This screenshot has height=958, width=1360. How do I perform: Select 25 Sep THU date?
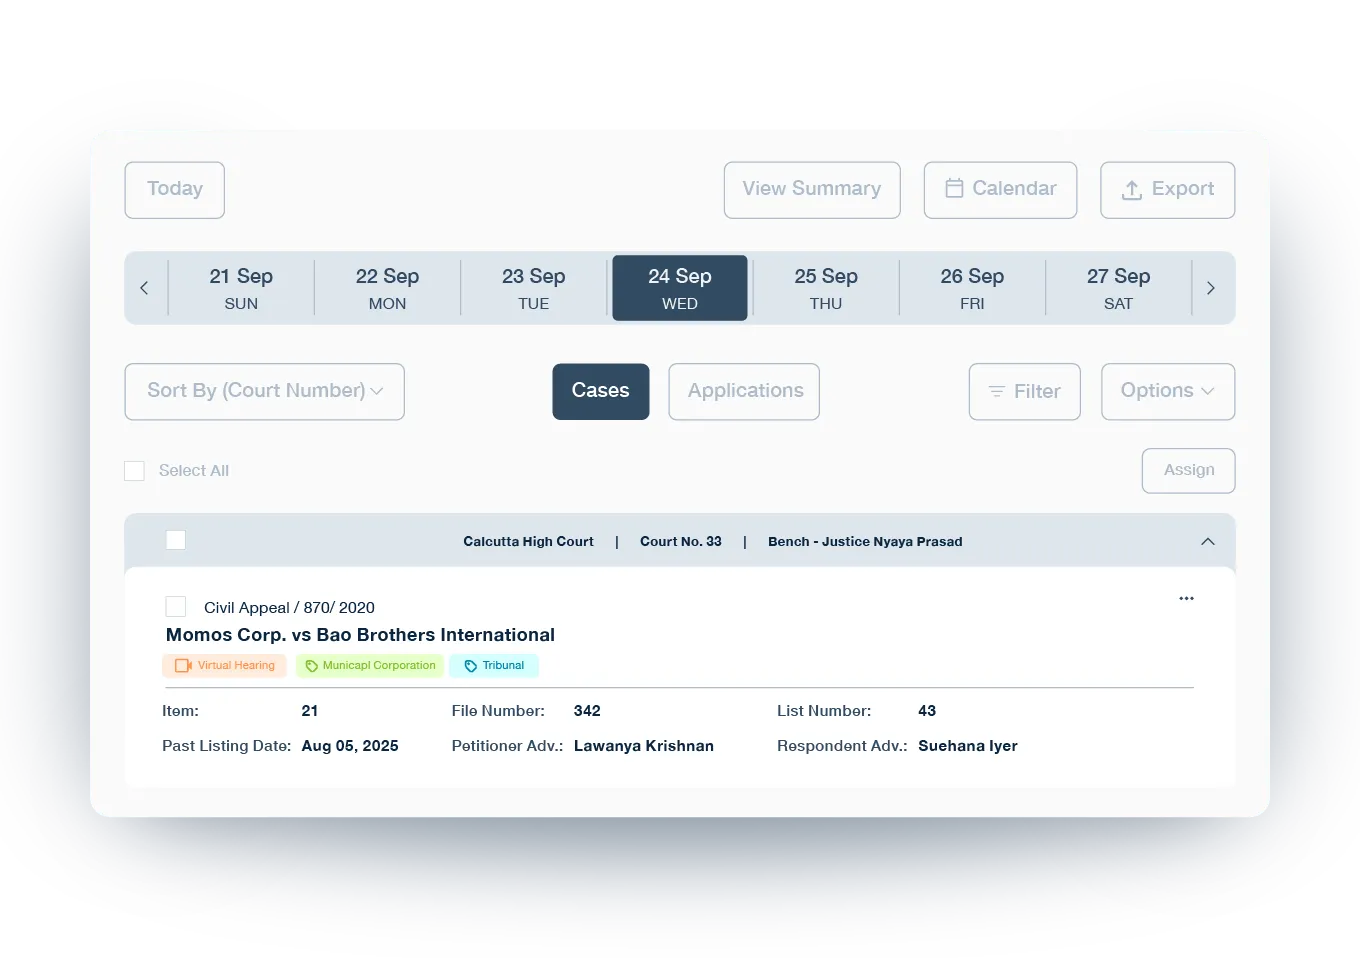point(826,288)
